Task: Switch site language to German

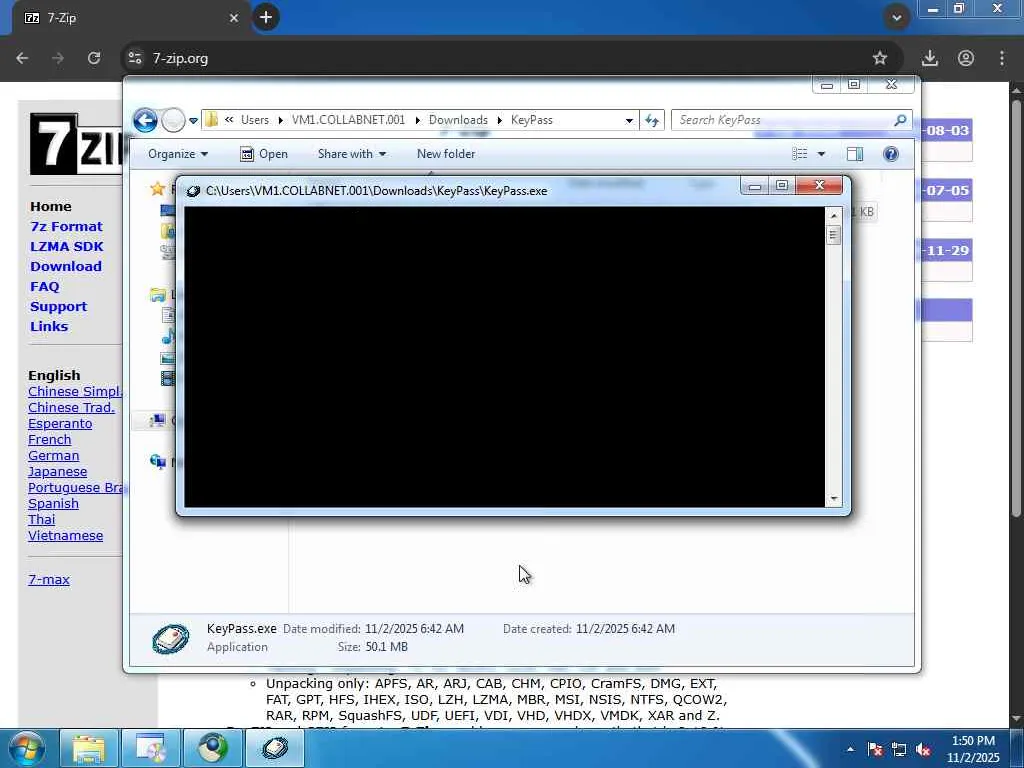Action: 54,456
